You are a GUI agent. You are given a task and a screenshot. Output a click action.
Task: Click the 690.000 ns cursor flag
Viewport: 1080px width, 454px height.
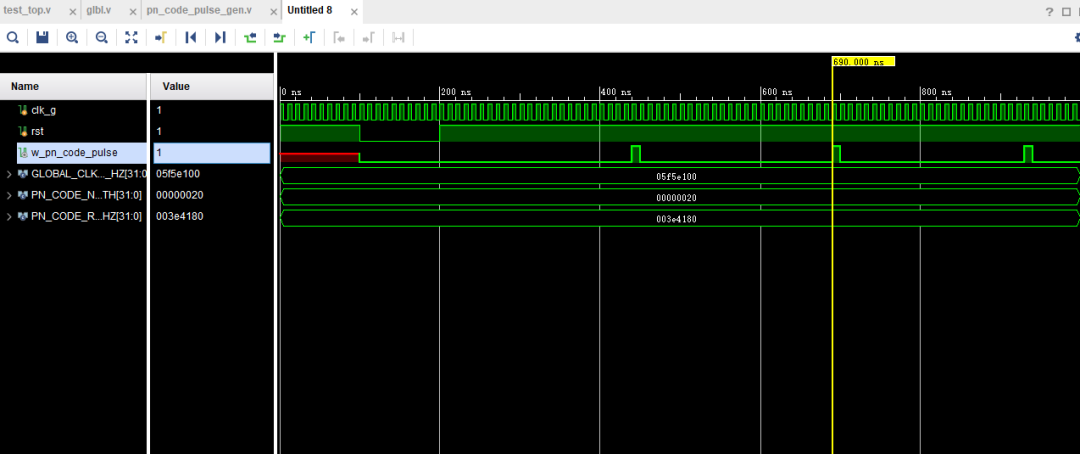863,61
